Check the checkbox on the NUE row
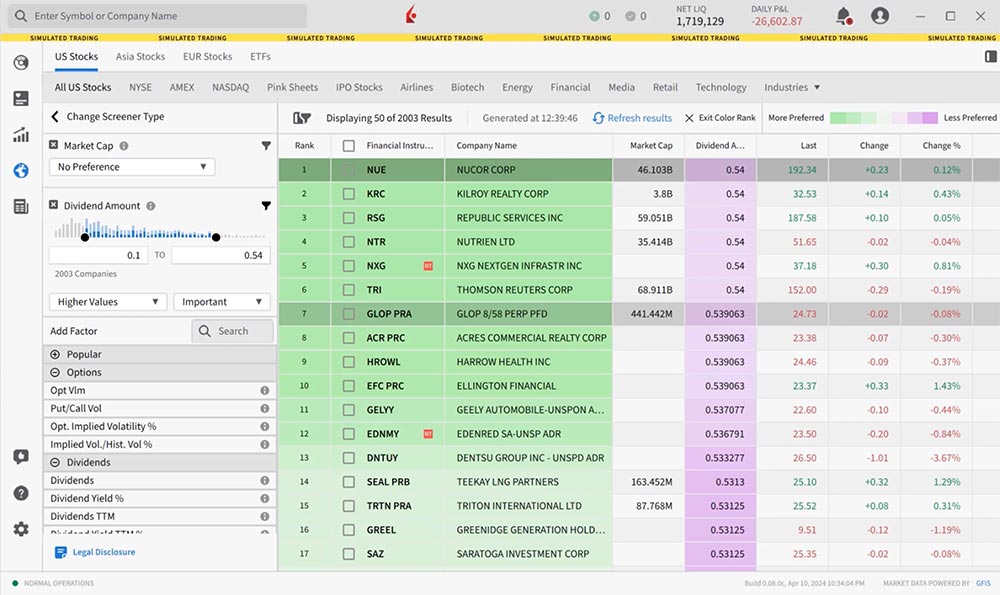The width and height of the screenshot is (1000, 595). (348, 170)
